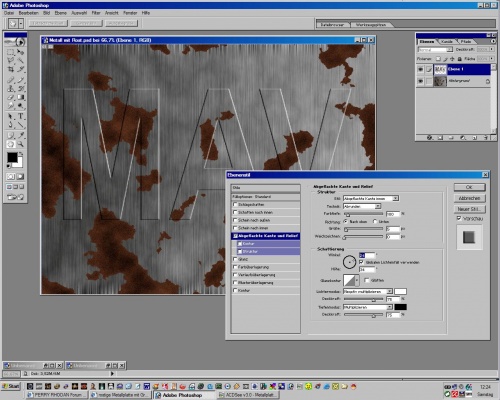
Task: Open the Filter menu
Action: [x=96, y=13]
